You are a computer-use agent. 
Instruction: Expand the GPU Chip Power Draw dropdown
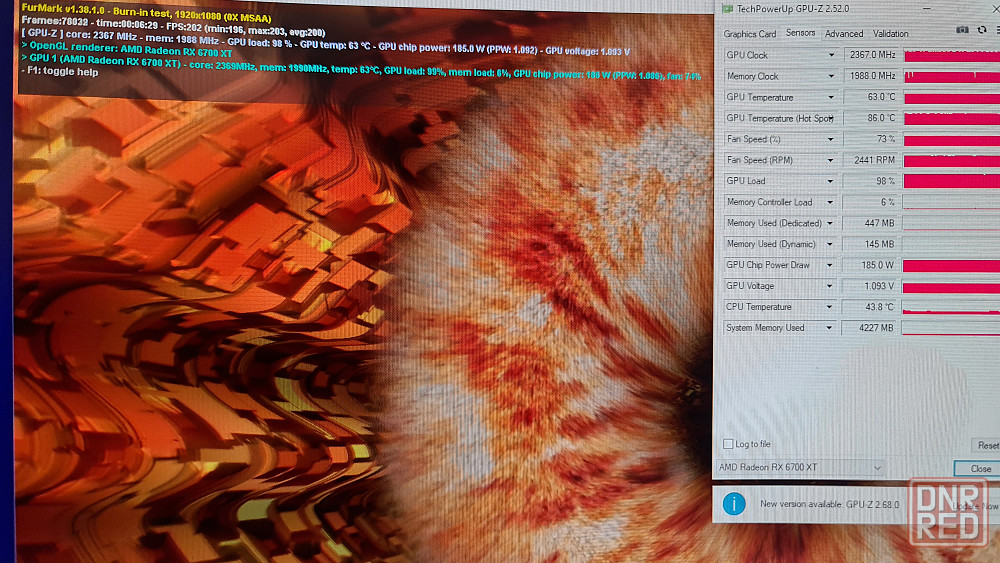click(830, 265)
